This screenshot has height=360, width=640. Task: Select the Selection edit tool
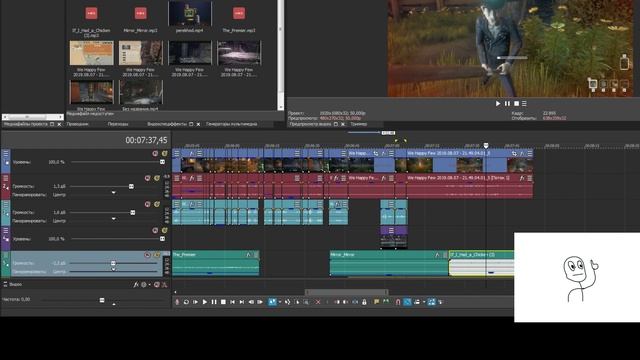[297, 302]
